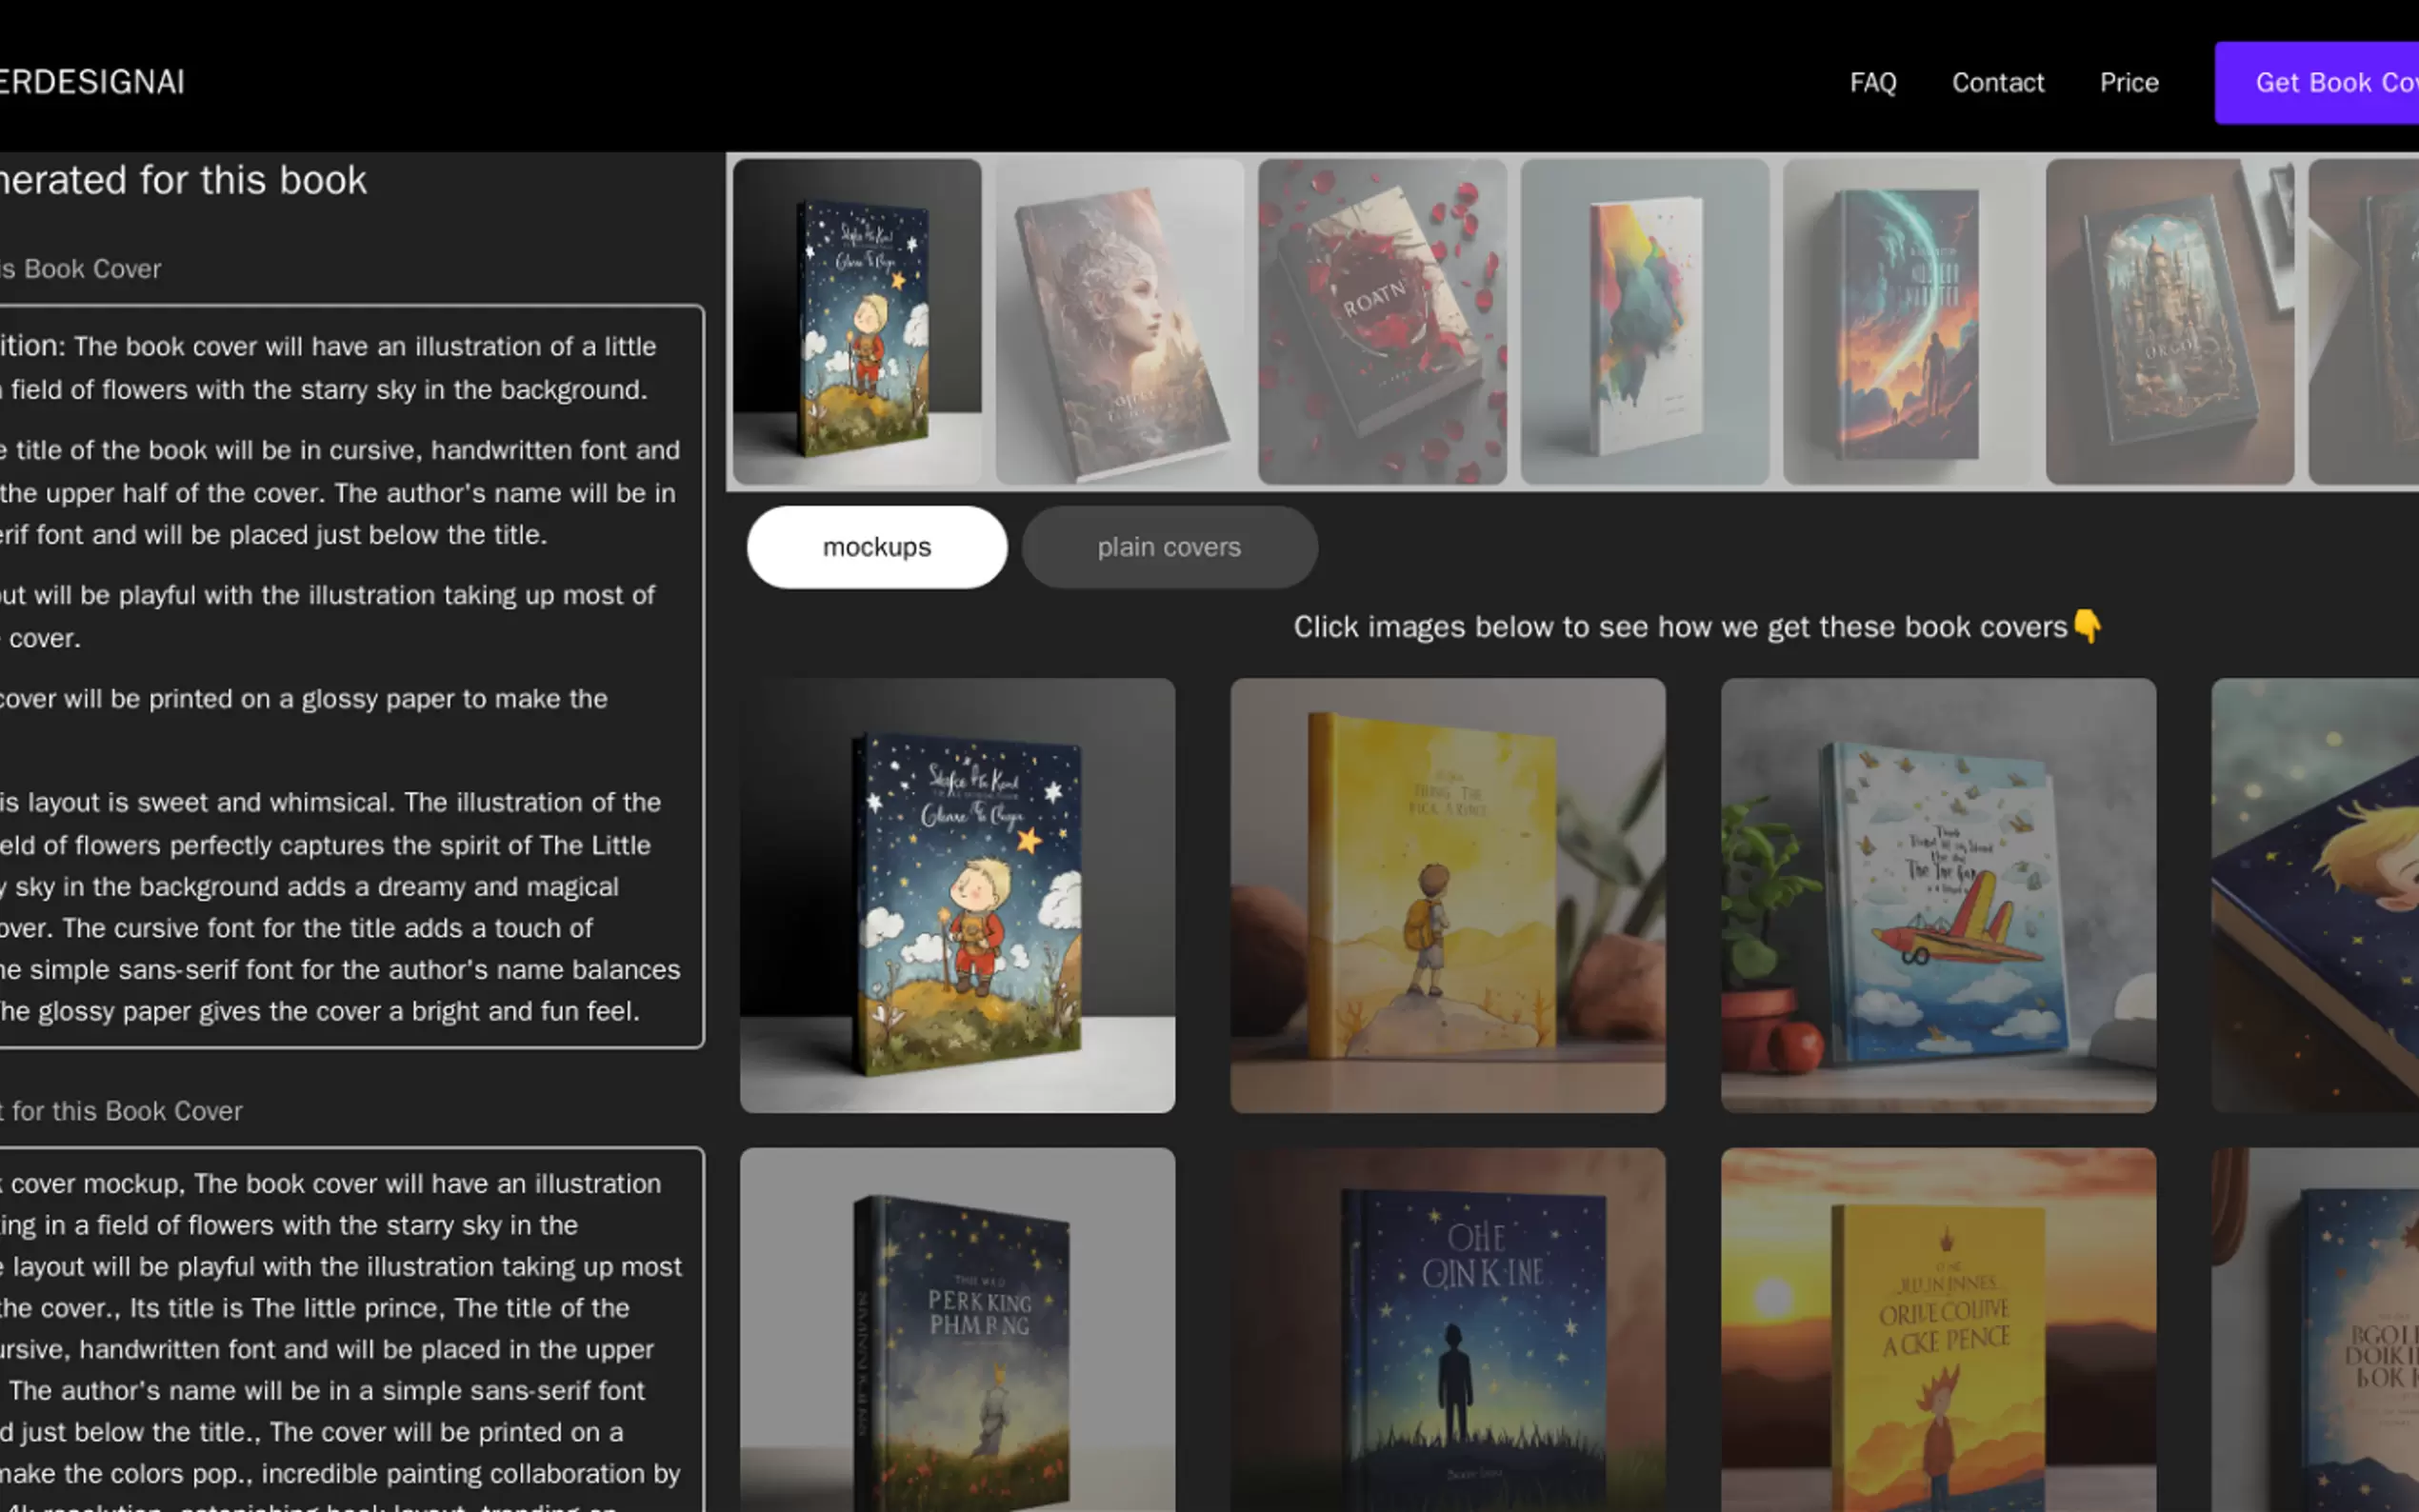Select the ice queen portrait cover thumbnail
The image size is (2419, 1512).
[1120, 322]
